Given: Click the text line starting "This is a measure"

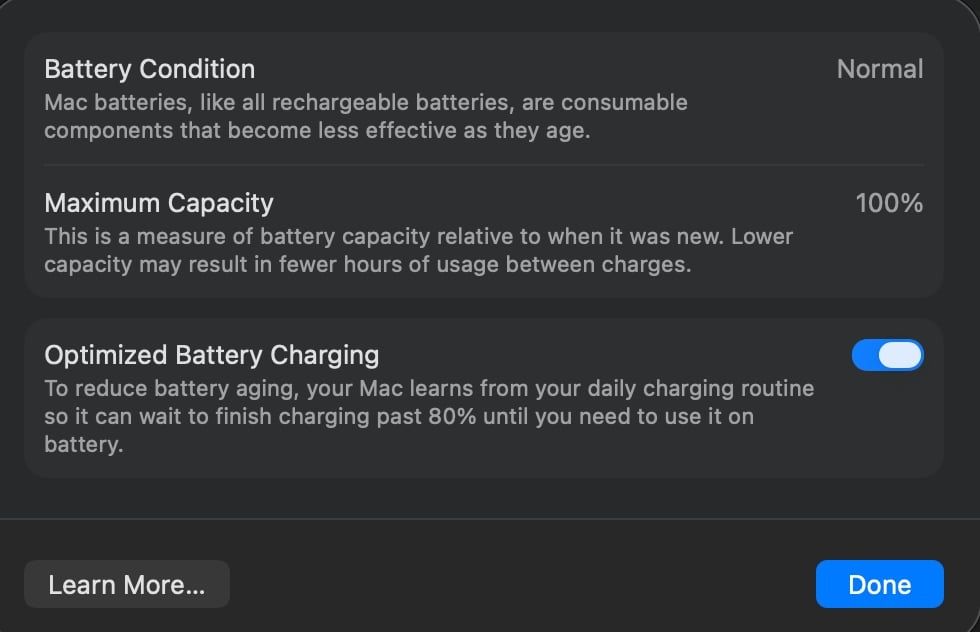Looking at the screenshot, I should 418,237.
